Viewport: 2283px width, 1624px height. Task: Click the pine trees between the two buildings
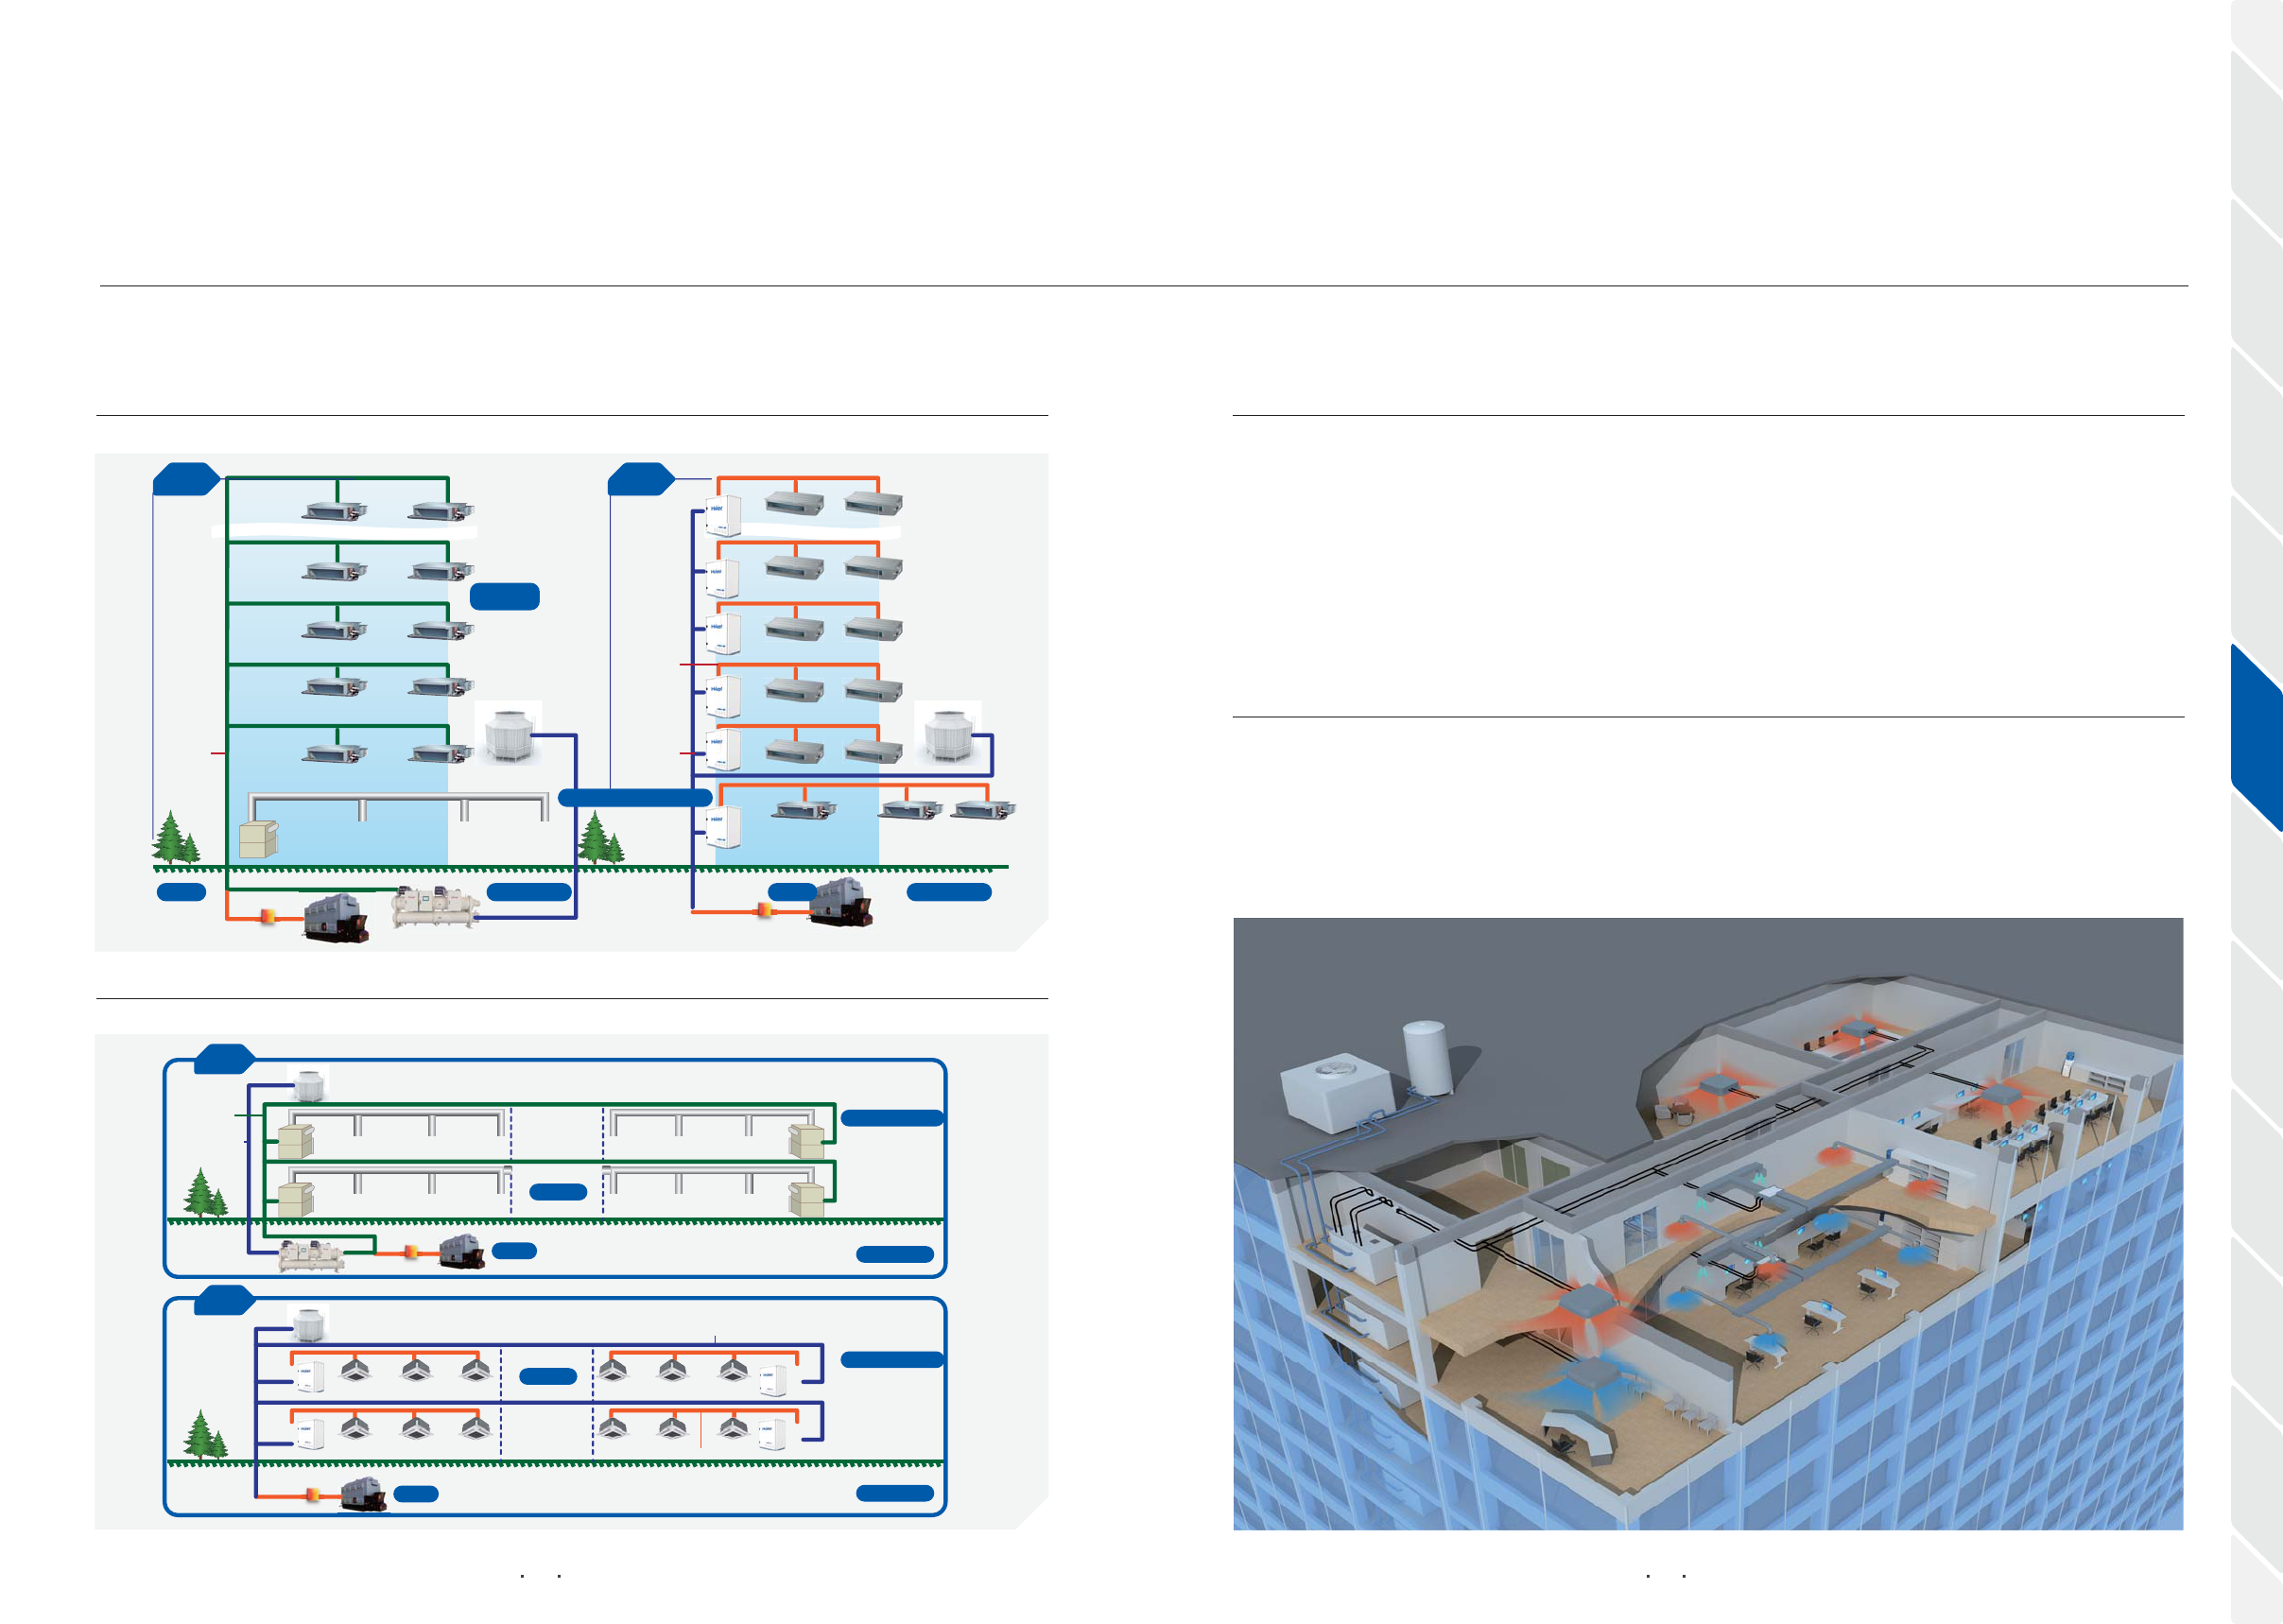click(x=602, y=838)
